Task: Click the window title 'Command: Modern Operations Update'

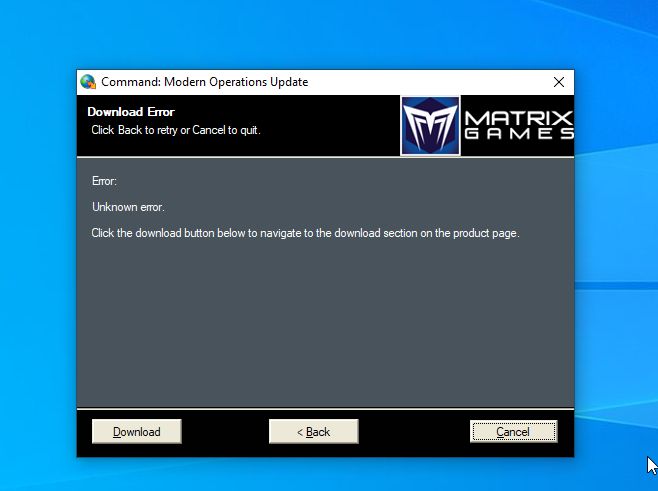Action: point(204,82)
